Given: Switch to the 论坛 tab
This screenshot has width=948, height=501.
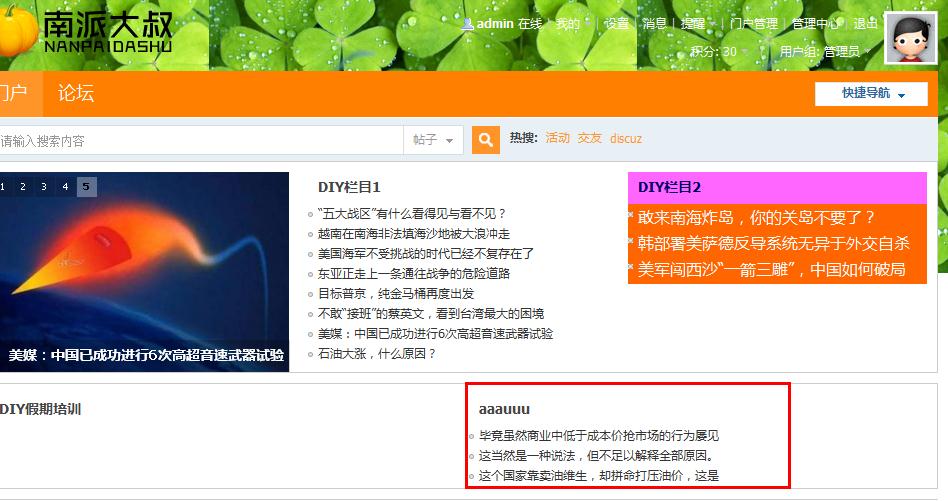Looking at the screenshot, I should [x=76, y=94].
